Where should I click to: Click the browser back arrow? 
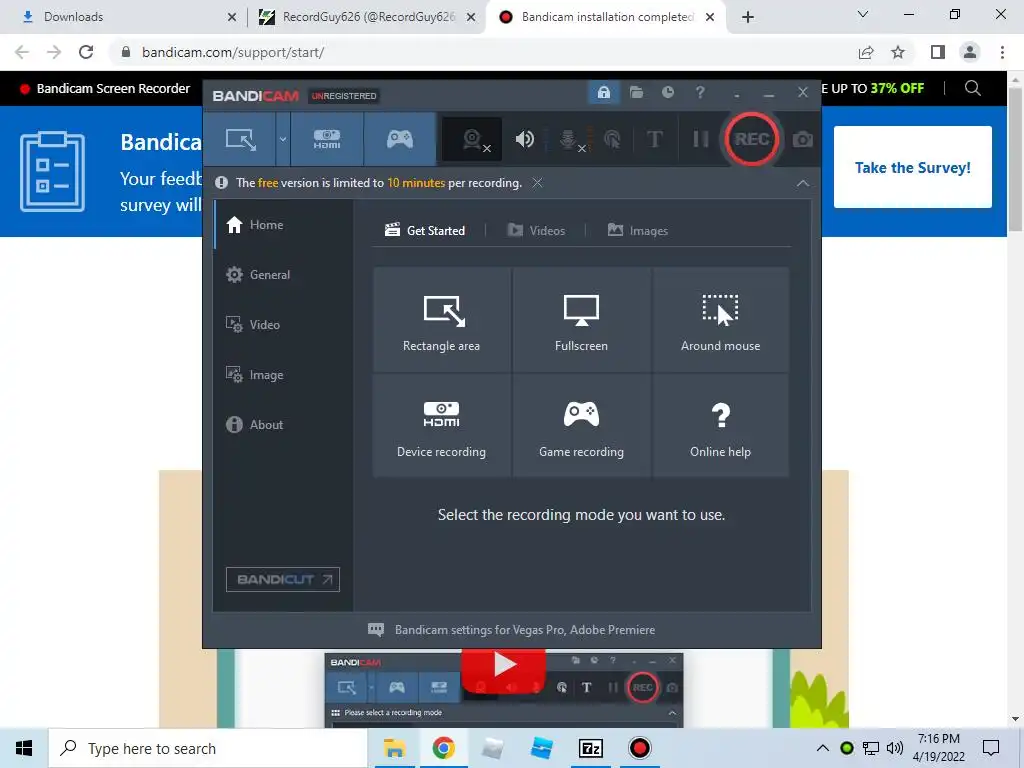pyautogui.click(x=22, y=52)
